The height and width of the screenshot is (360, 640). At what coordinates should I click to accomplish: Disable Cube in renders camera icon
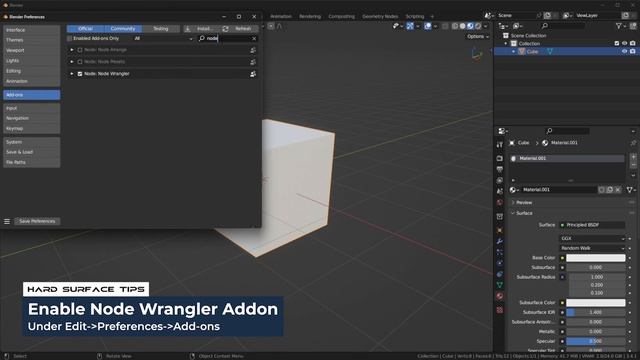pos(633,51)
